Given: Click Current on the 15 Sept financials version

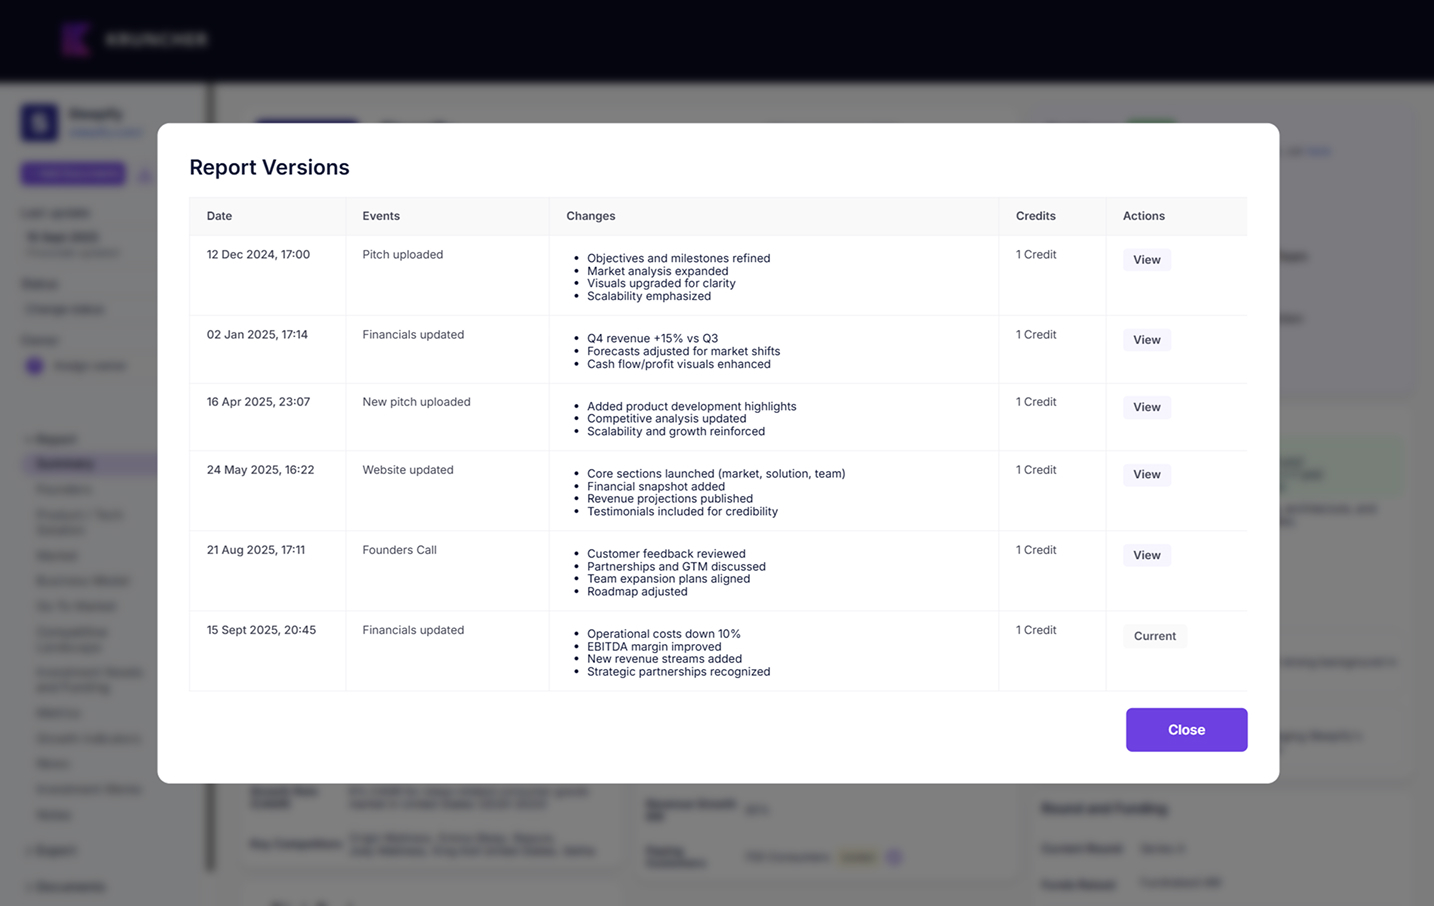Looking at the screenshot, I should (x=1154, y=635).
